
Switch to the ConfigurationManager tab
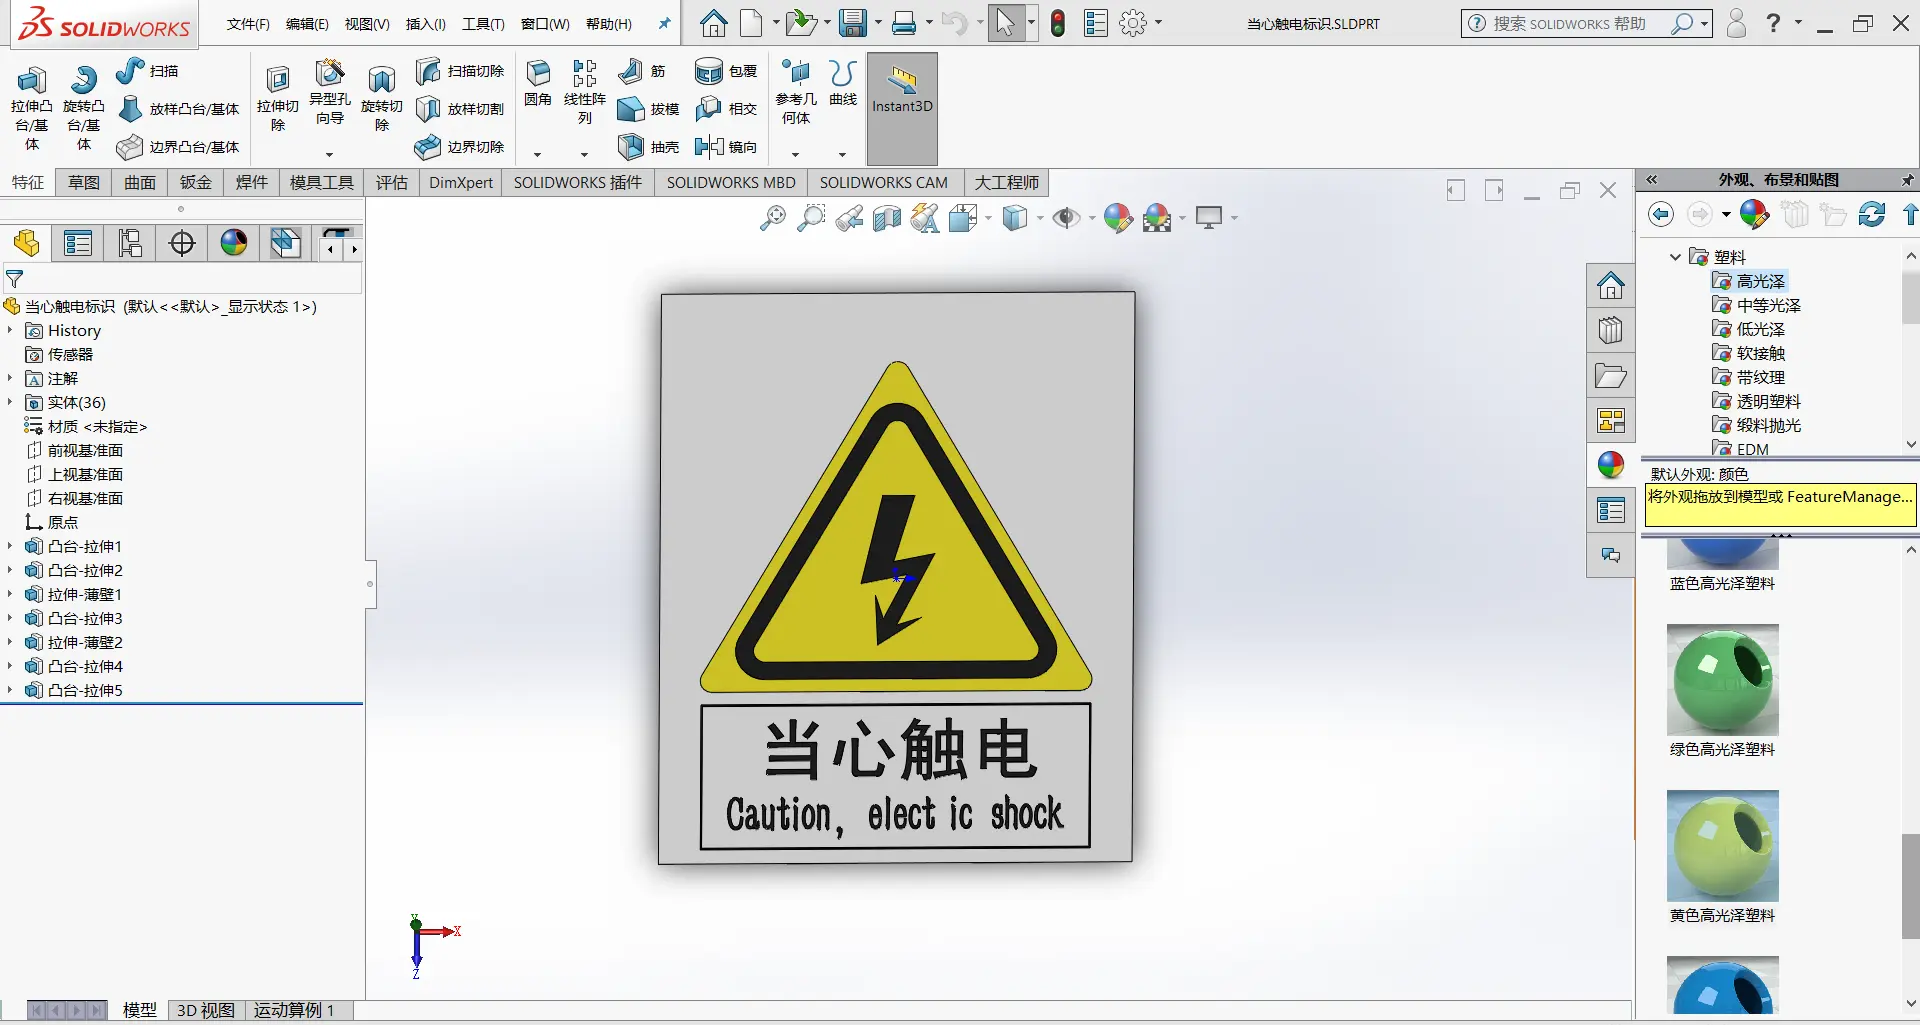(130, 243)
